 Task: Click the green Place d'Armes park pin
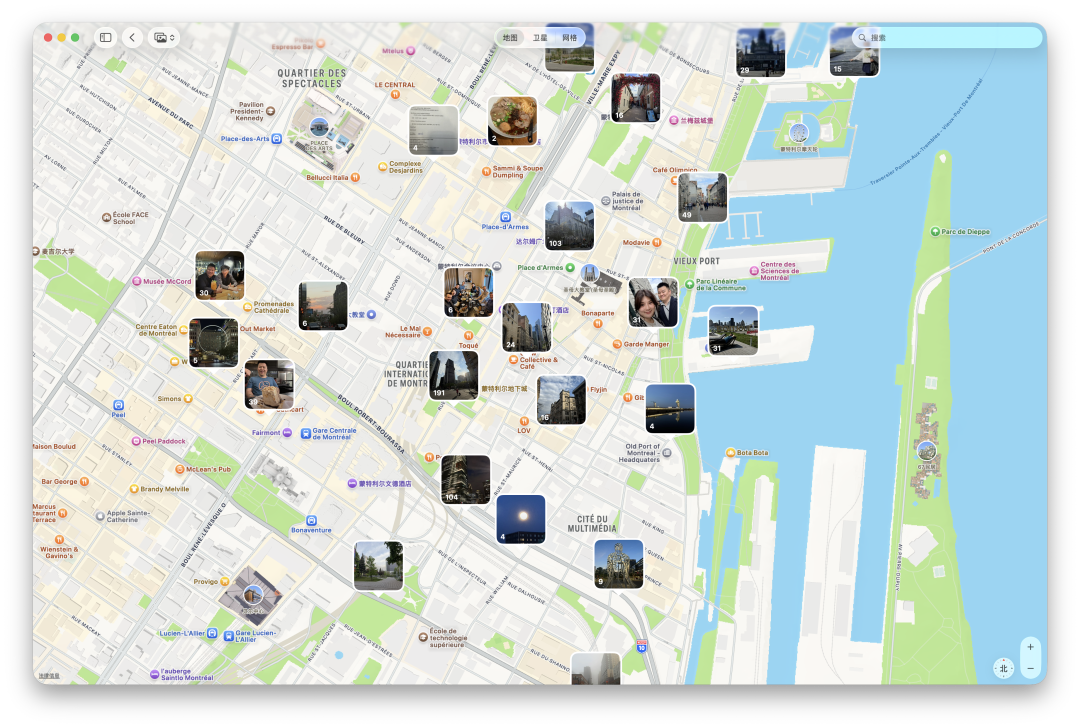tap(570, 267)
